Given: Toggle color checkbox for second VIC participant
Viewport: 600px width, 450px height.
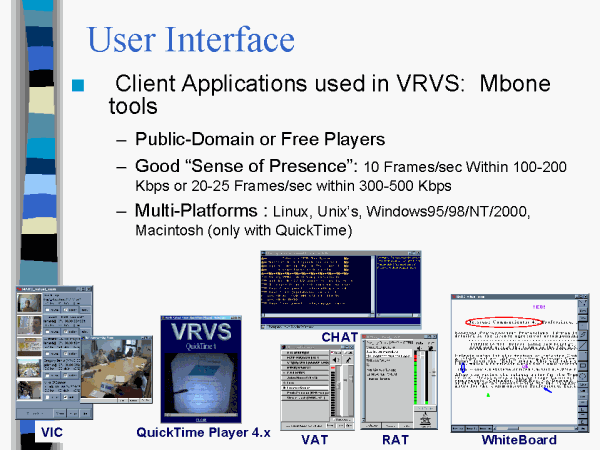Looking at the screenshot, I should [x=65, y=331].
